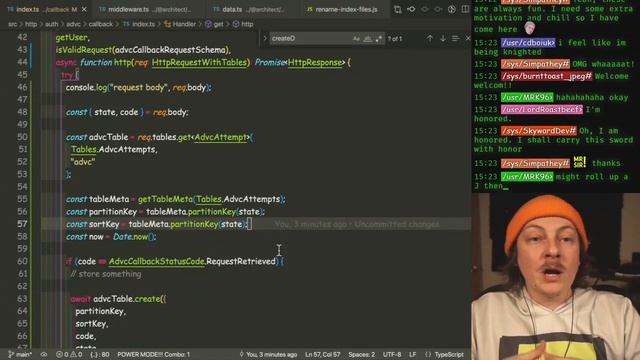Split the editor with split icon

(x=465, y=9)
